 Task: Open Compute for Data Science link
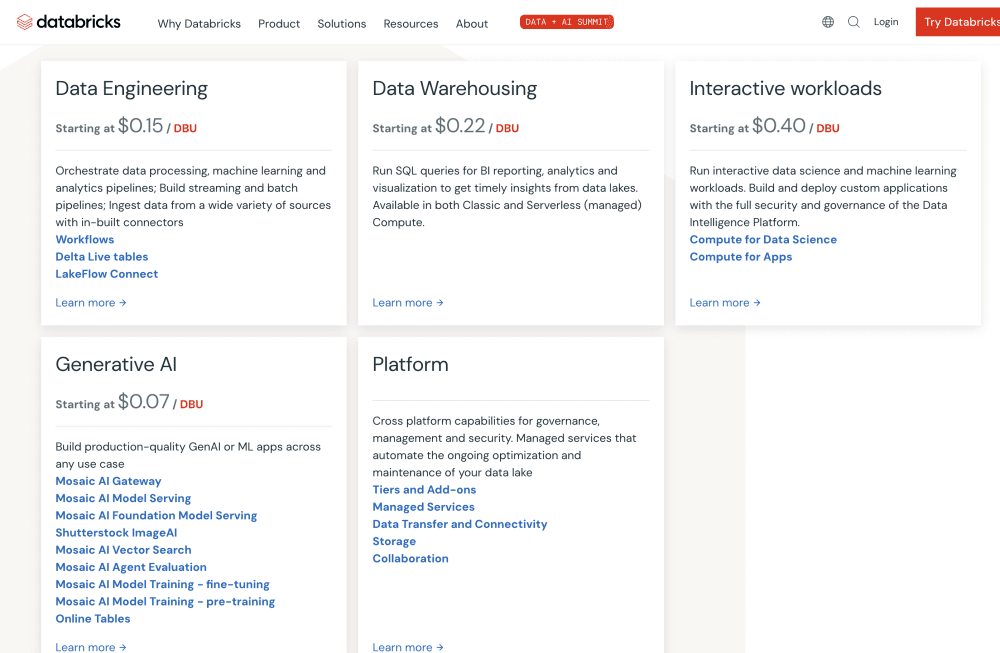click(x=763, y=239)
